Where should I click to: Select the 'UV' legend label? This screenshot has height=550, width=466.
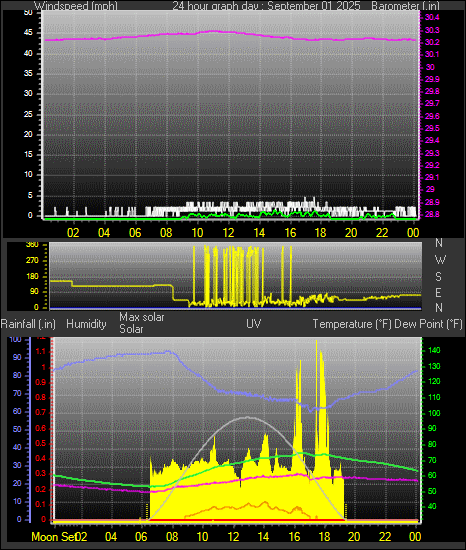pos(254,323)
